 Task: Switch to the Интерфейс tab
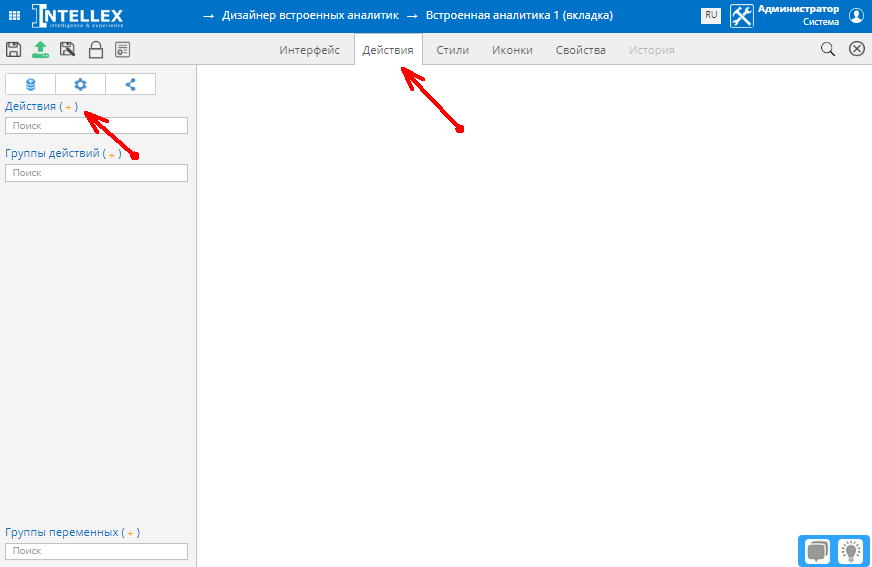[309, 50]
